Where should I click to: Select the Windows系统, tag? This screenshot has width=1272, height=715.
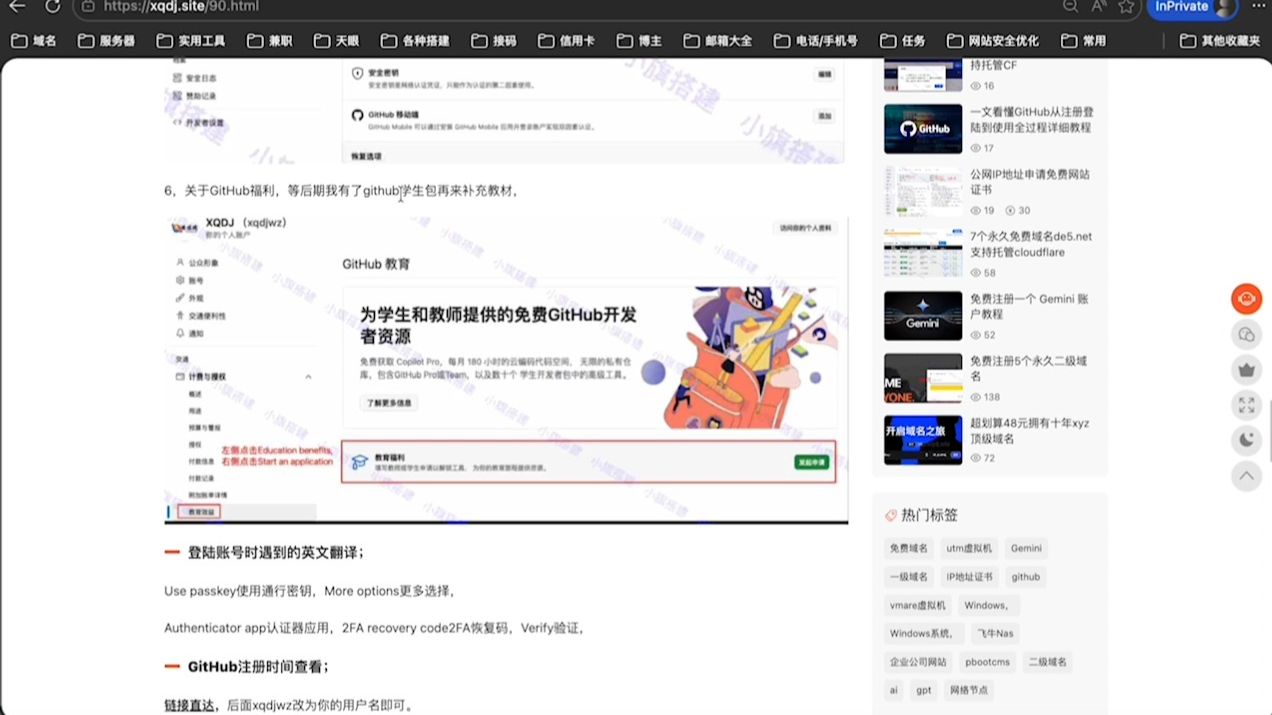point(924,633)
